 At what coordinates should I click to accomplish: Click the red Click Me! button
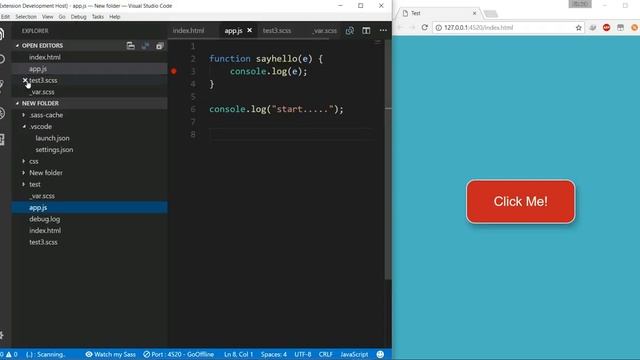520,202
